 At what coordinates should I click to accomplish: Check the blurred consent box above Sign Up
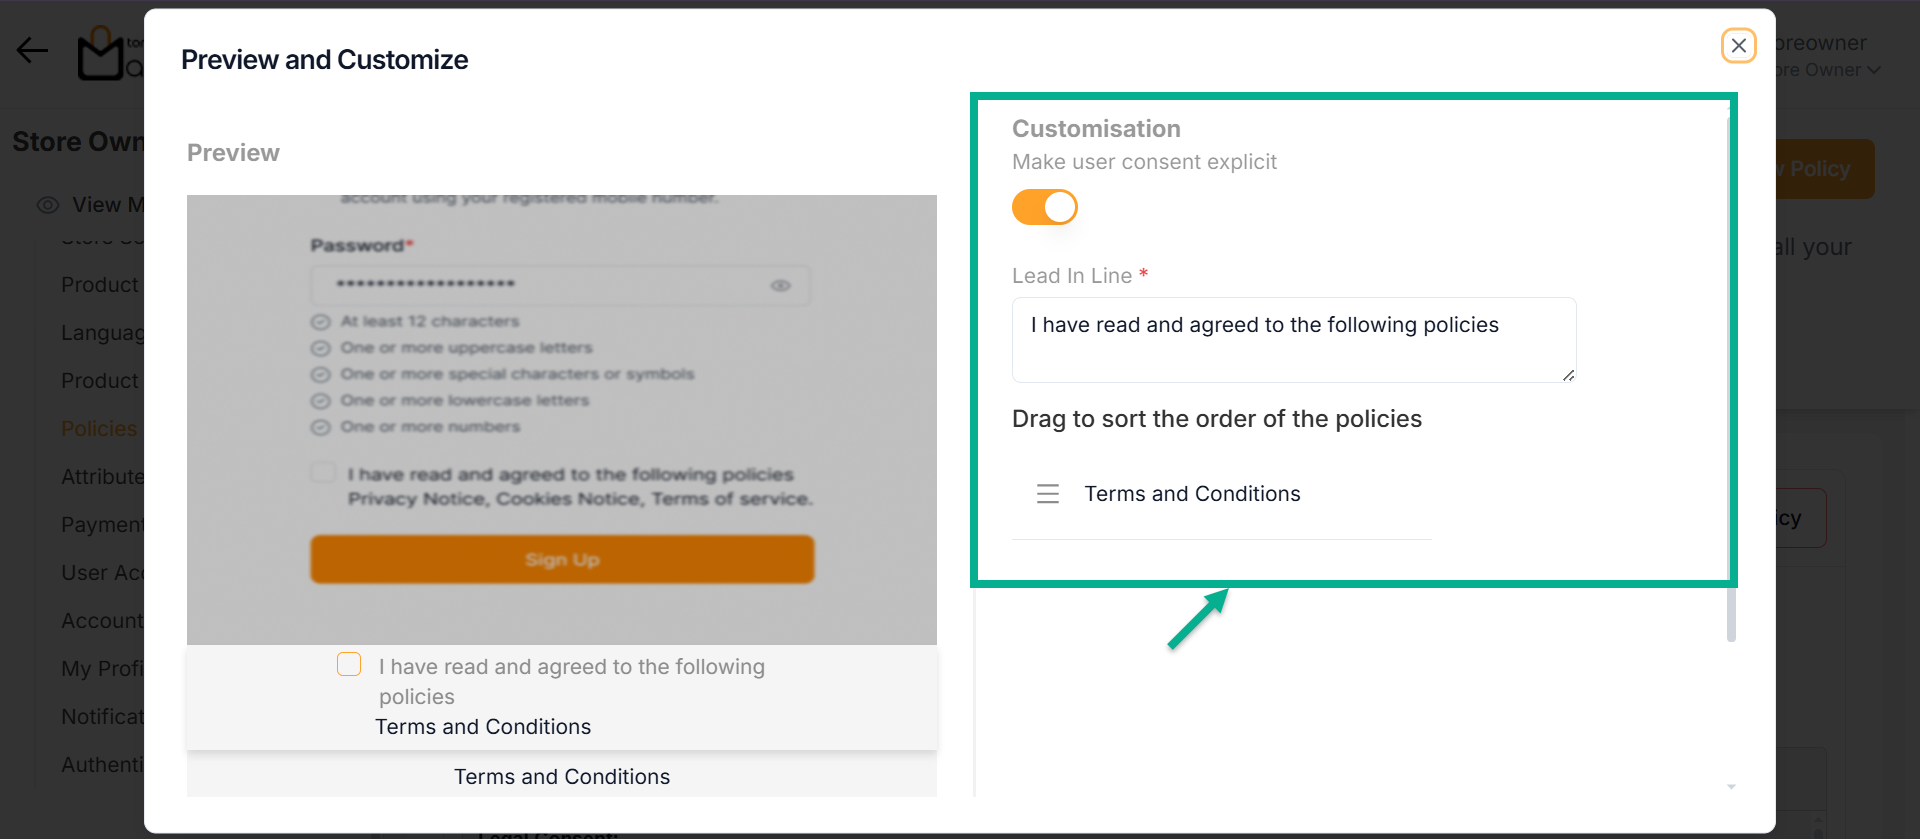[x=323, y=472]
